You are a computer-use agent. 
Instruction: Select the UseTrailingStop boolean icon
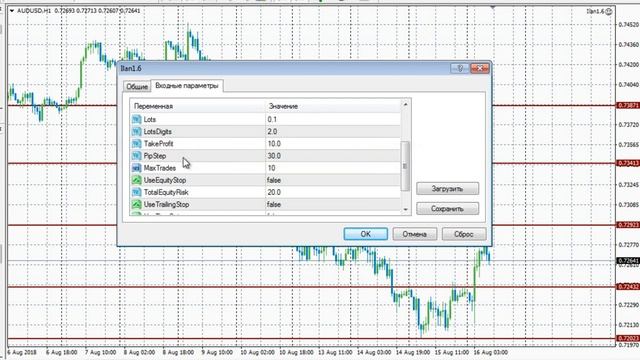[x=136, y=204]
